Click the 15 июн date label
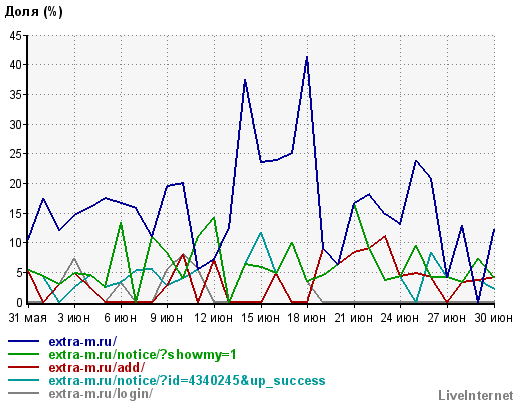The height and width of the screenshot is (405, 520). (260, 318)
